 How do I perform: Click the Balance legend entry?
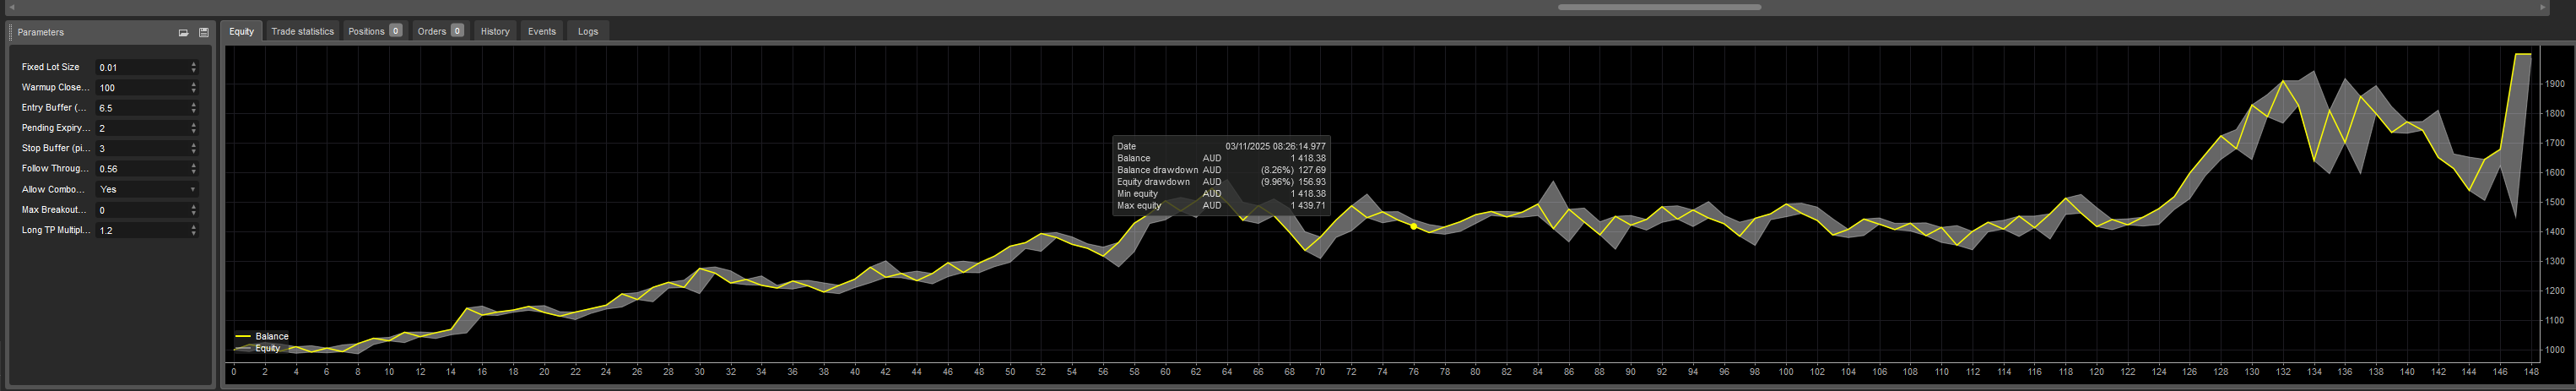point(262,337)
